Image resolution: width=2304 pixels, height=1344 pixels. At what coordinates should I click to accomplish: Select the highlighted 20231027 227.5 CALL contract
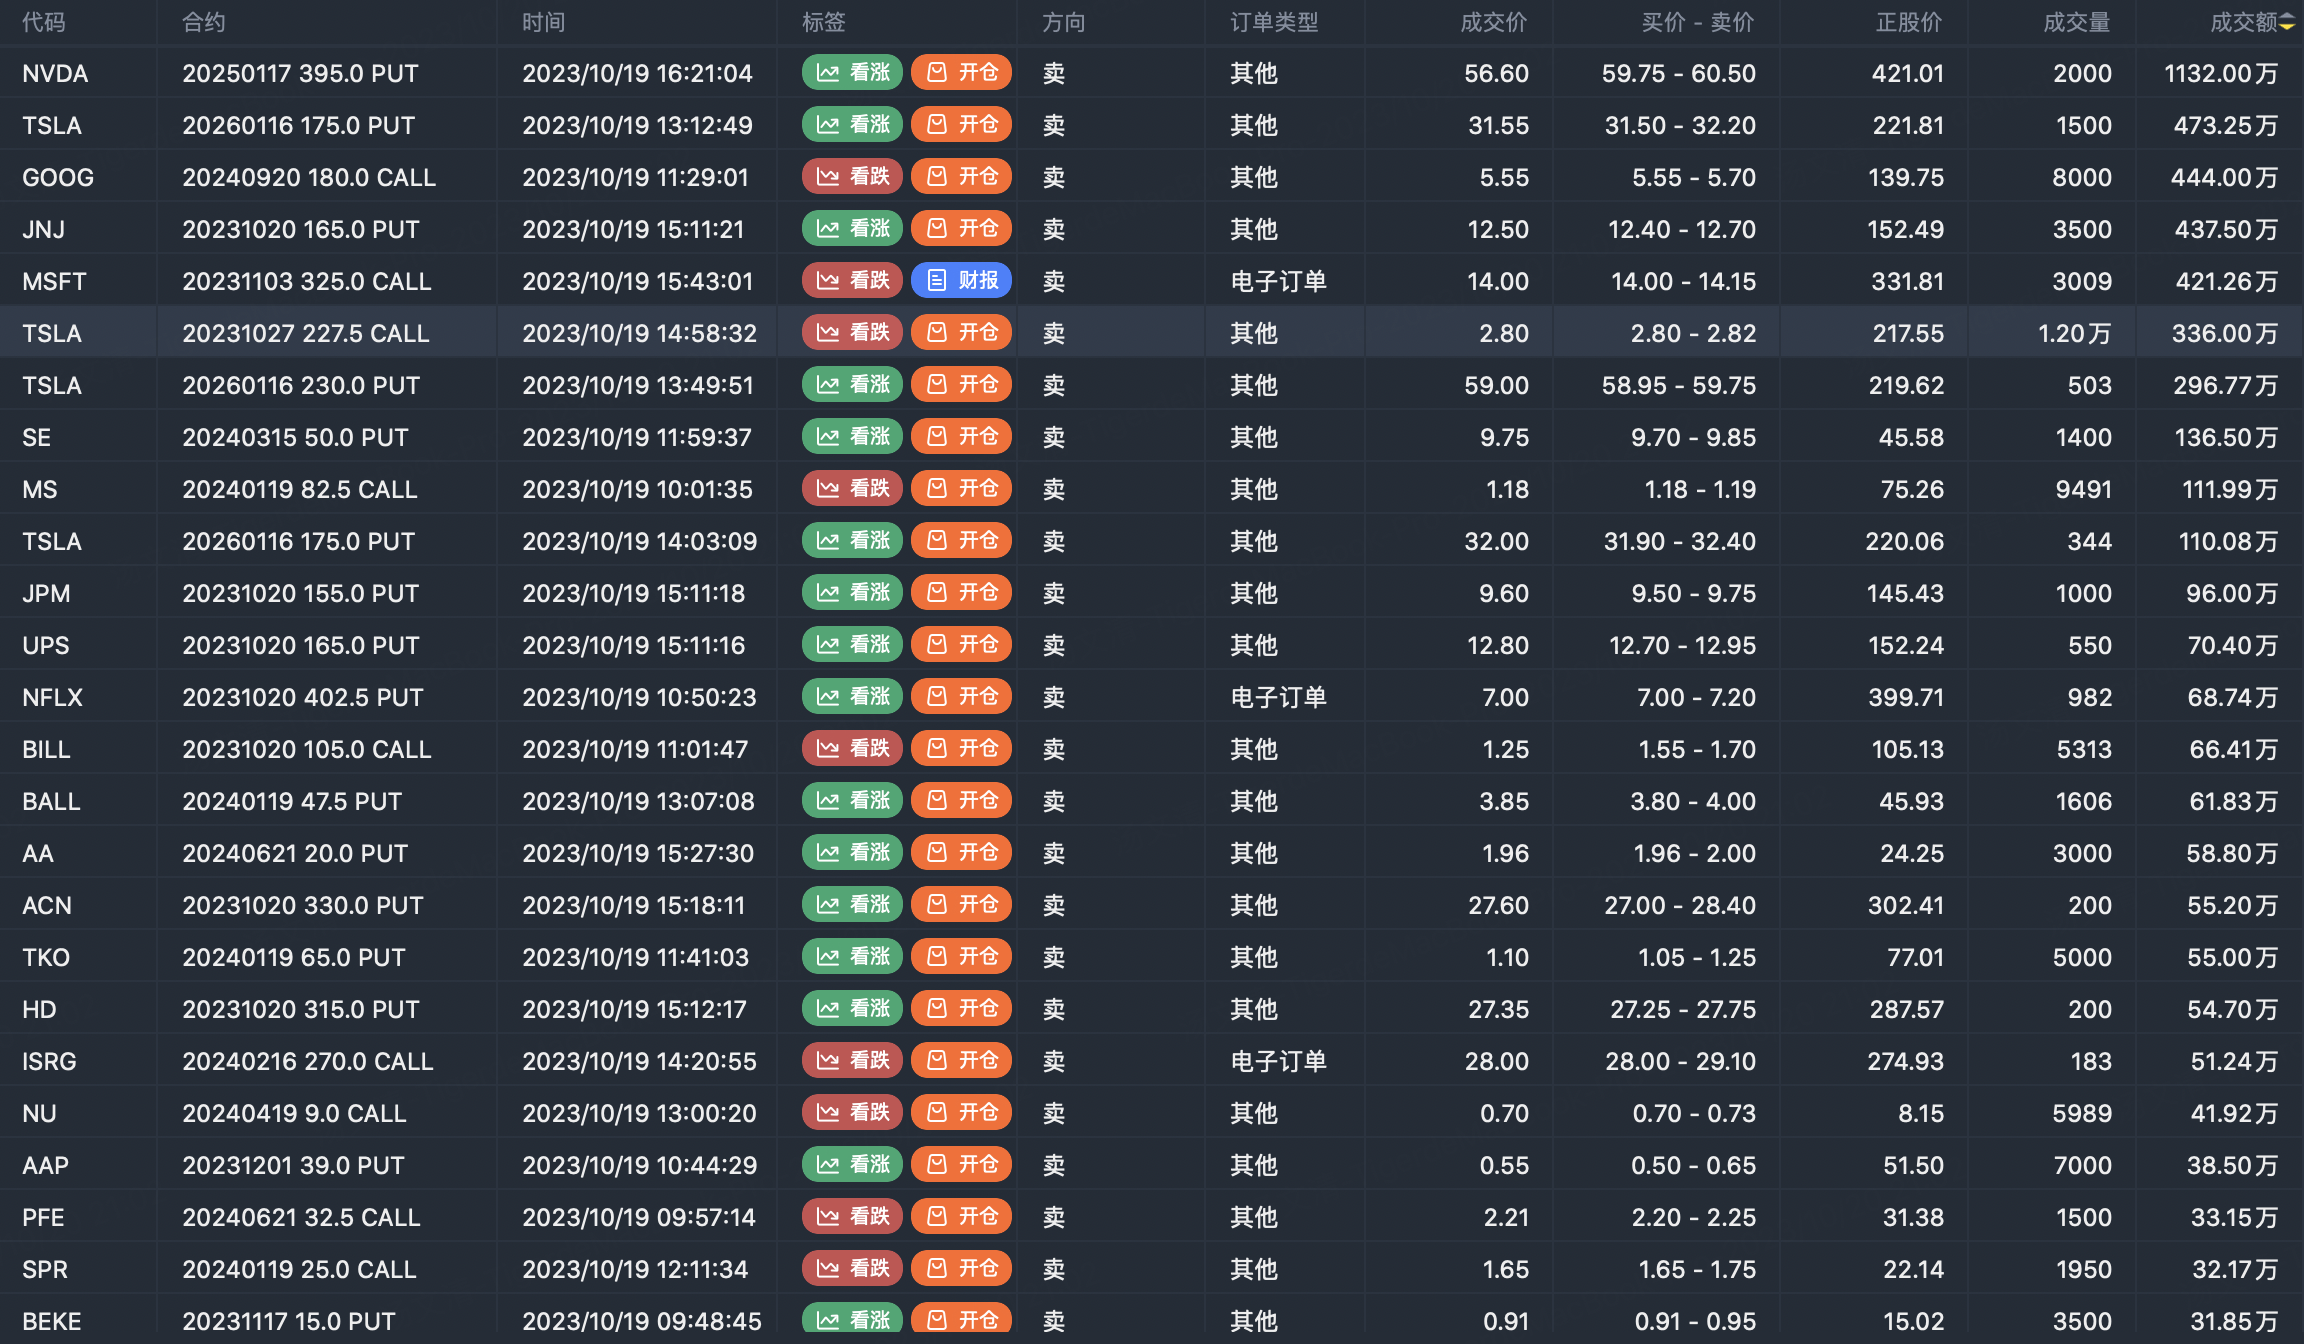(x=305, y=333)
